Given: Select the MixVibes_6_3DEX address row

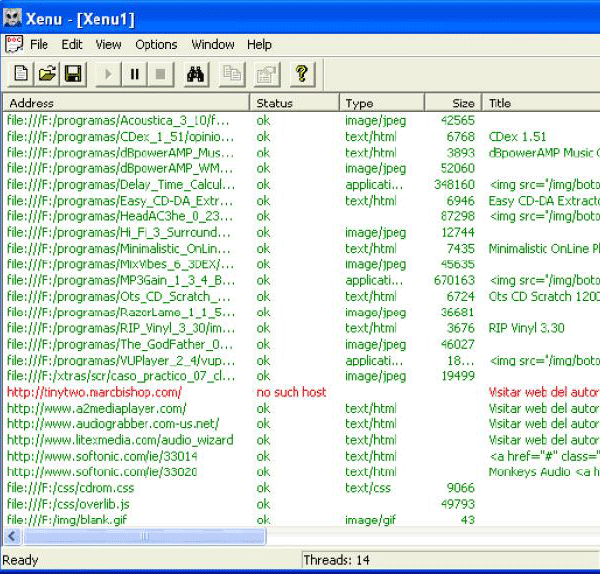Looking at the screenshot, I should pos(120,264).
